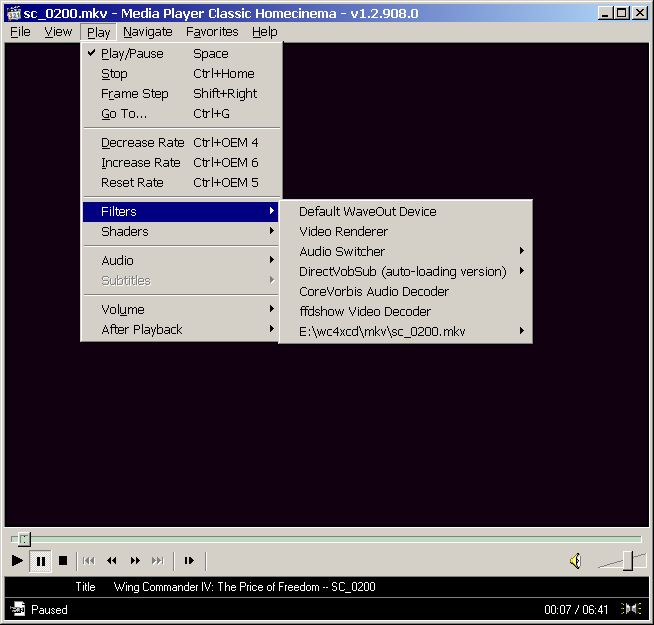Click the volume slider handle
The width and height of the screenshot is (654, 625).
628,560
